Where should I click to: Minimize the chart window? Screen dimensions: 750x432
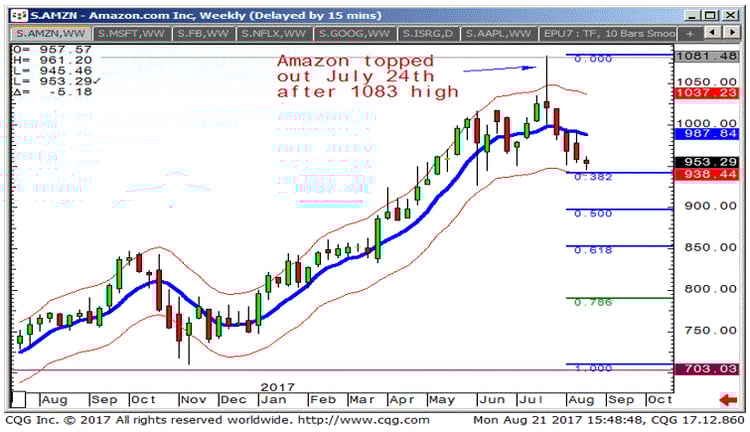[x=692, y=15]
